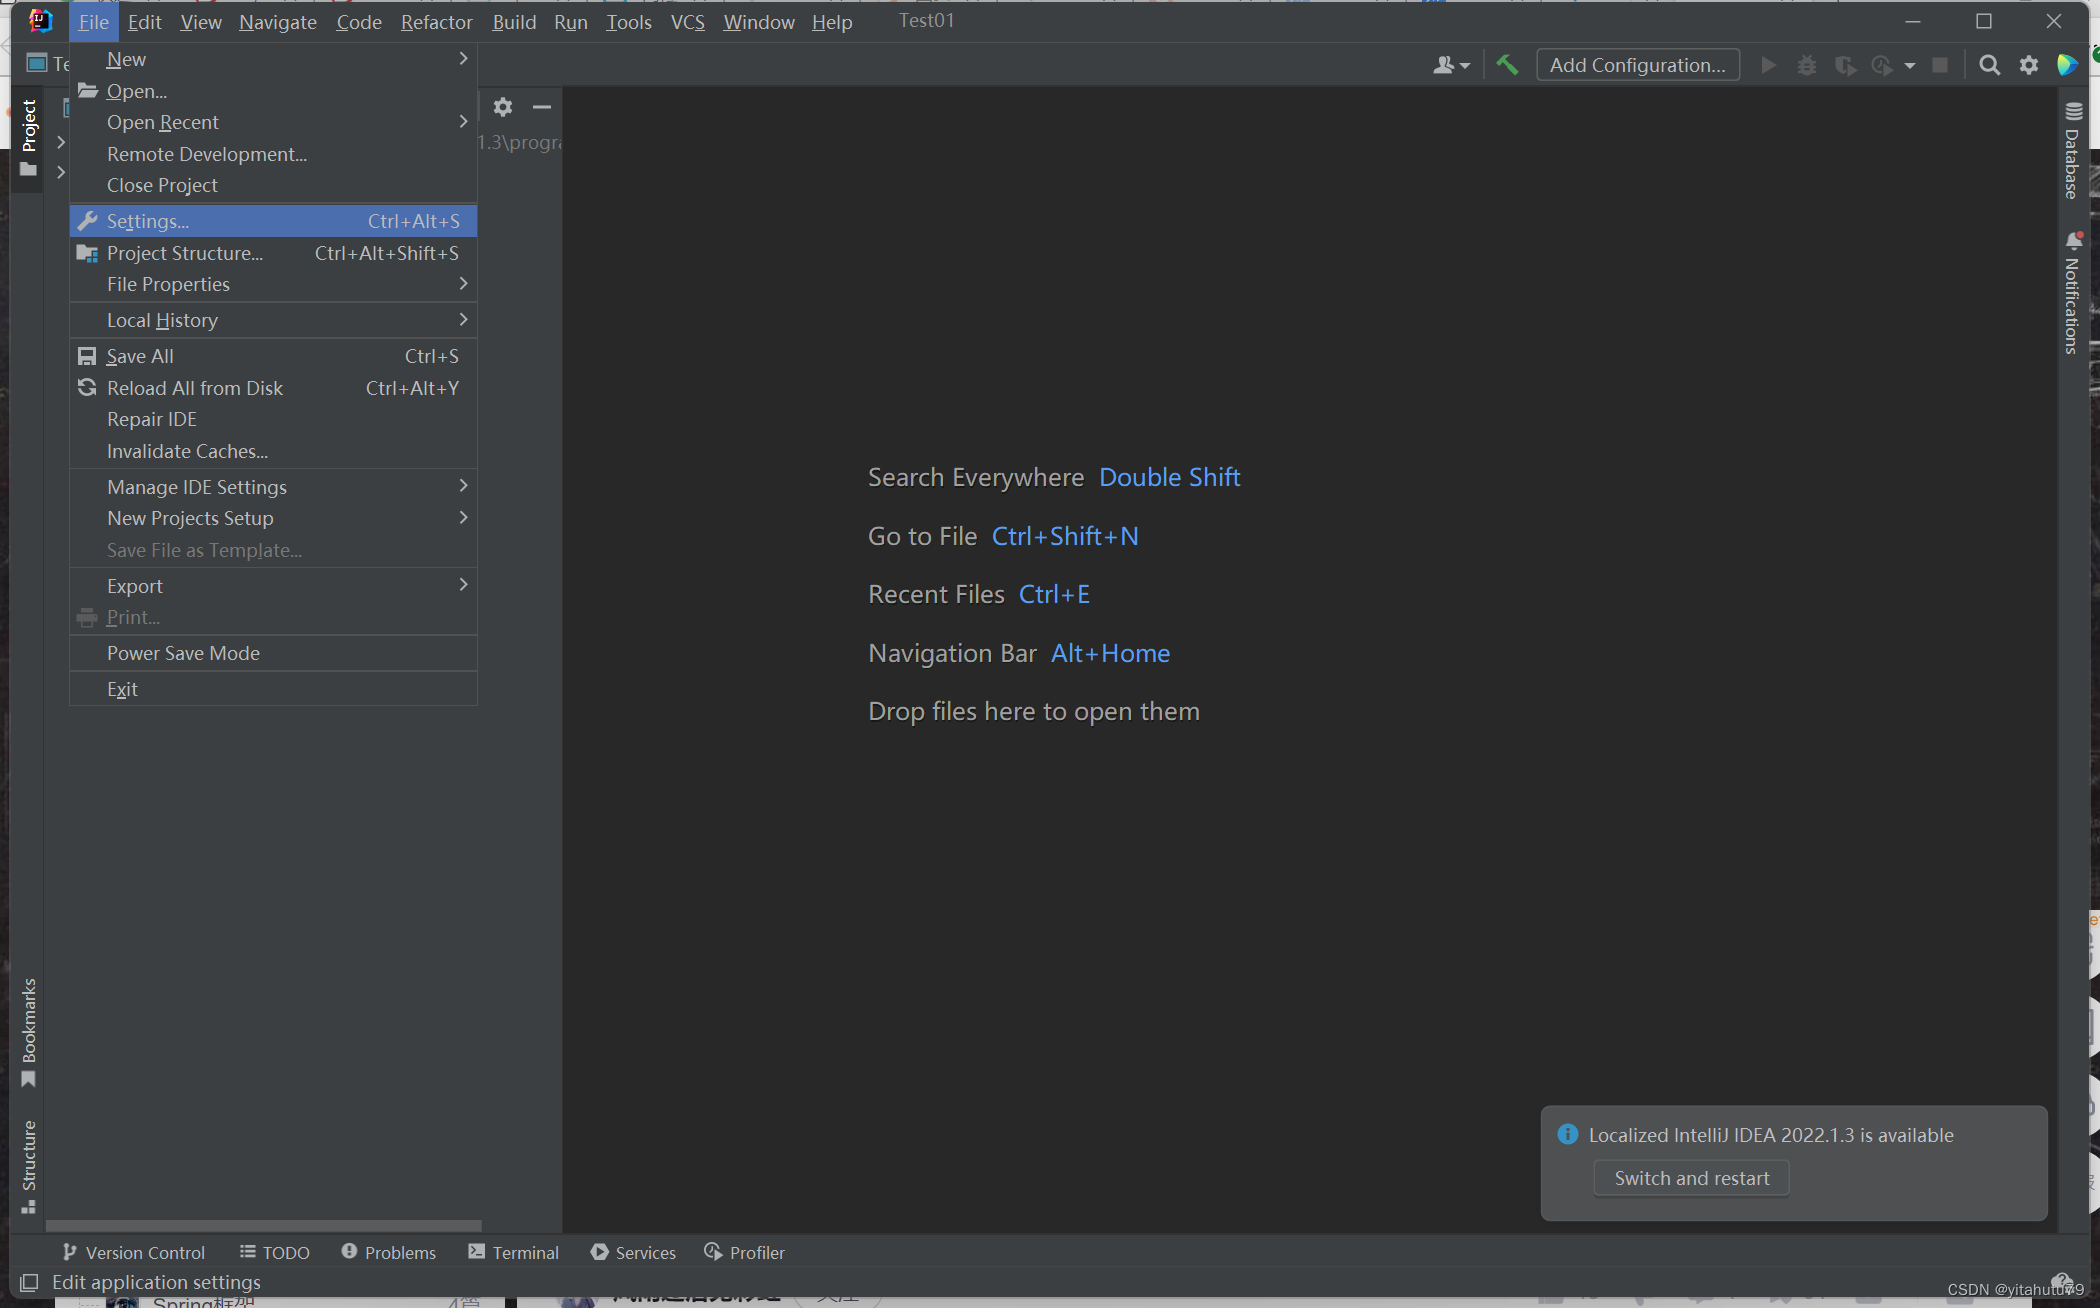Click the JetBrains toolbox icon at top right
2100x1308 pixels.
2067,65
